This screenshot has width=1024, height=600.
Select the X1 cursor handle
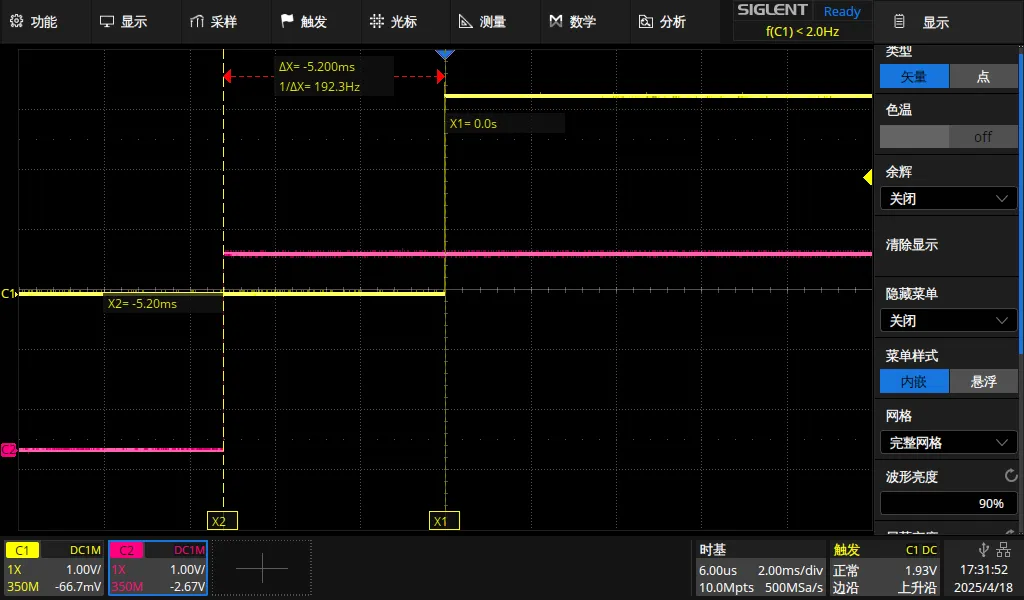(x=444, y=521)
